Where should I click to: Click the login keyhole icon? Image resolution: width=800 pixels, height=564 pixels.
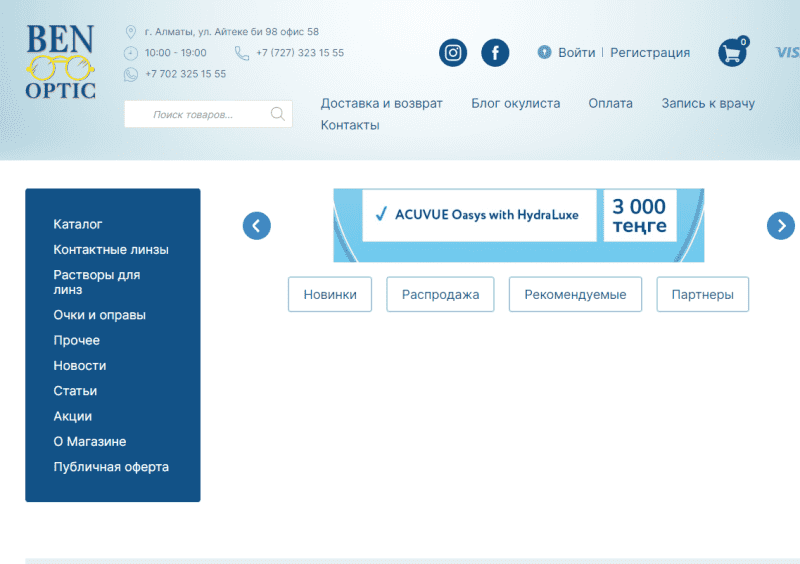pyautogui.click(x=544, y=52)
